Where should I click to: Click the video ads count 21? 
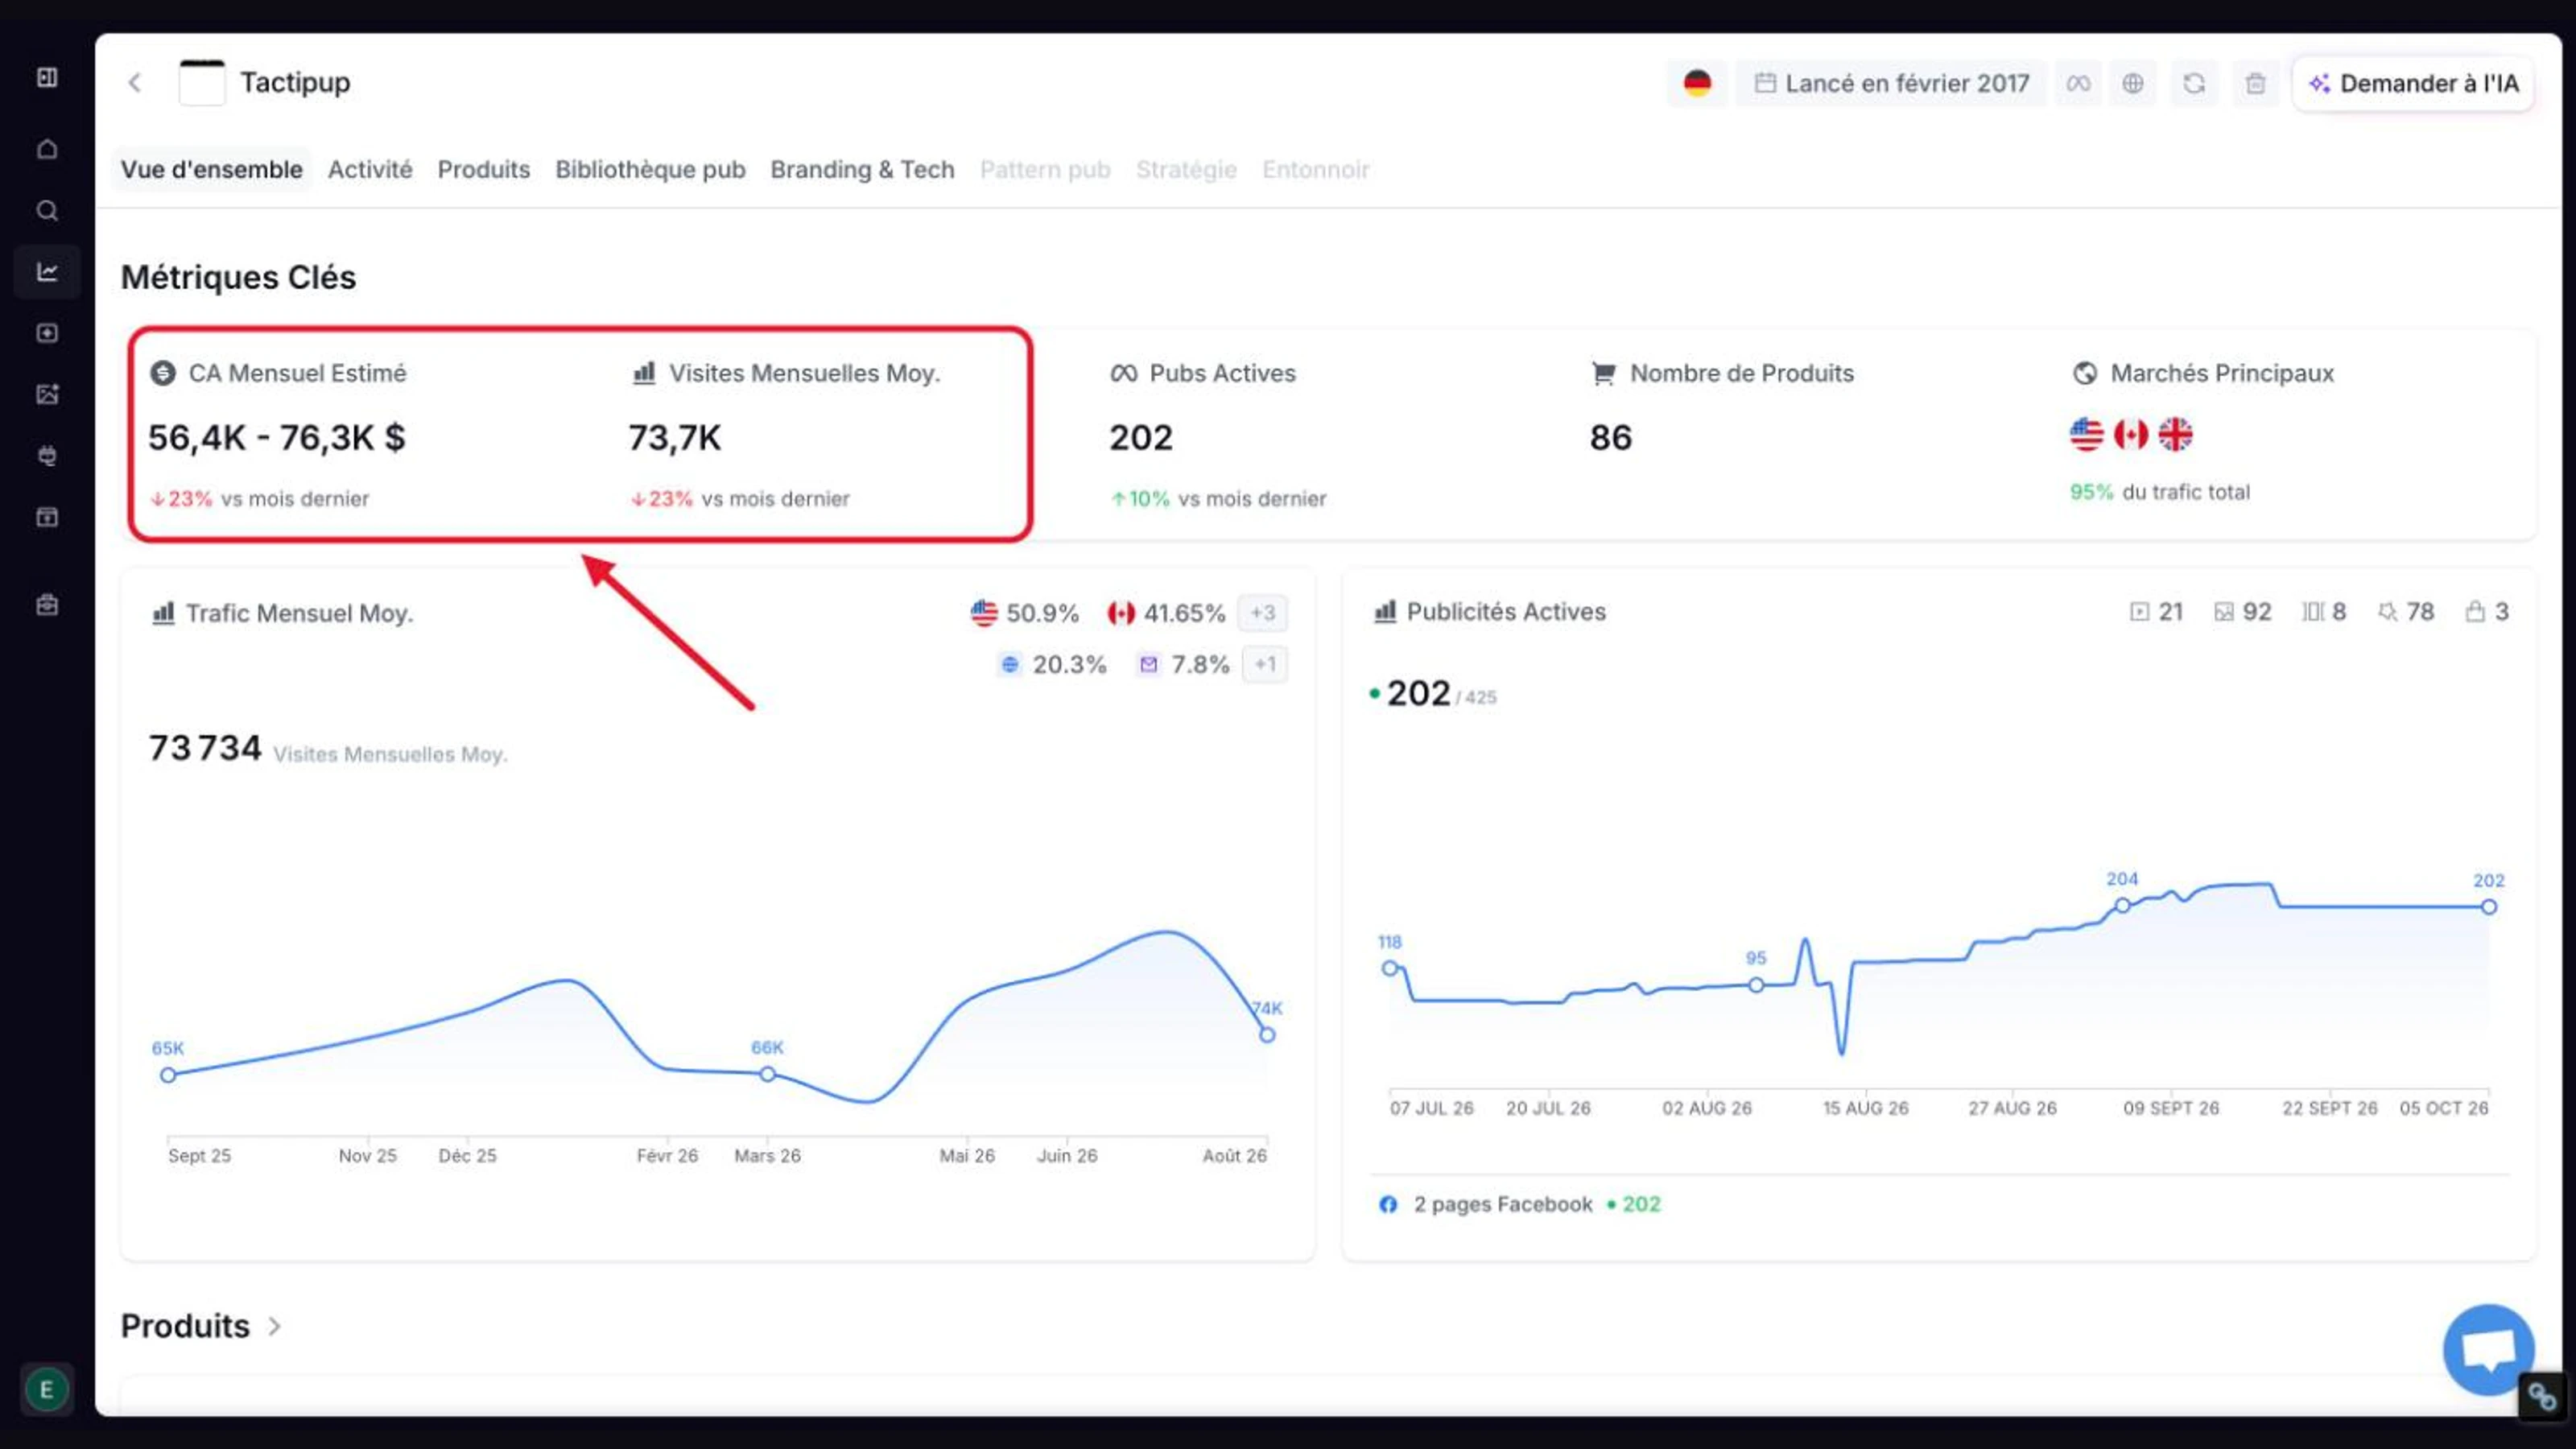coord(2156,612)
